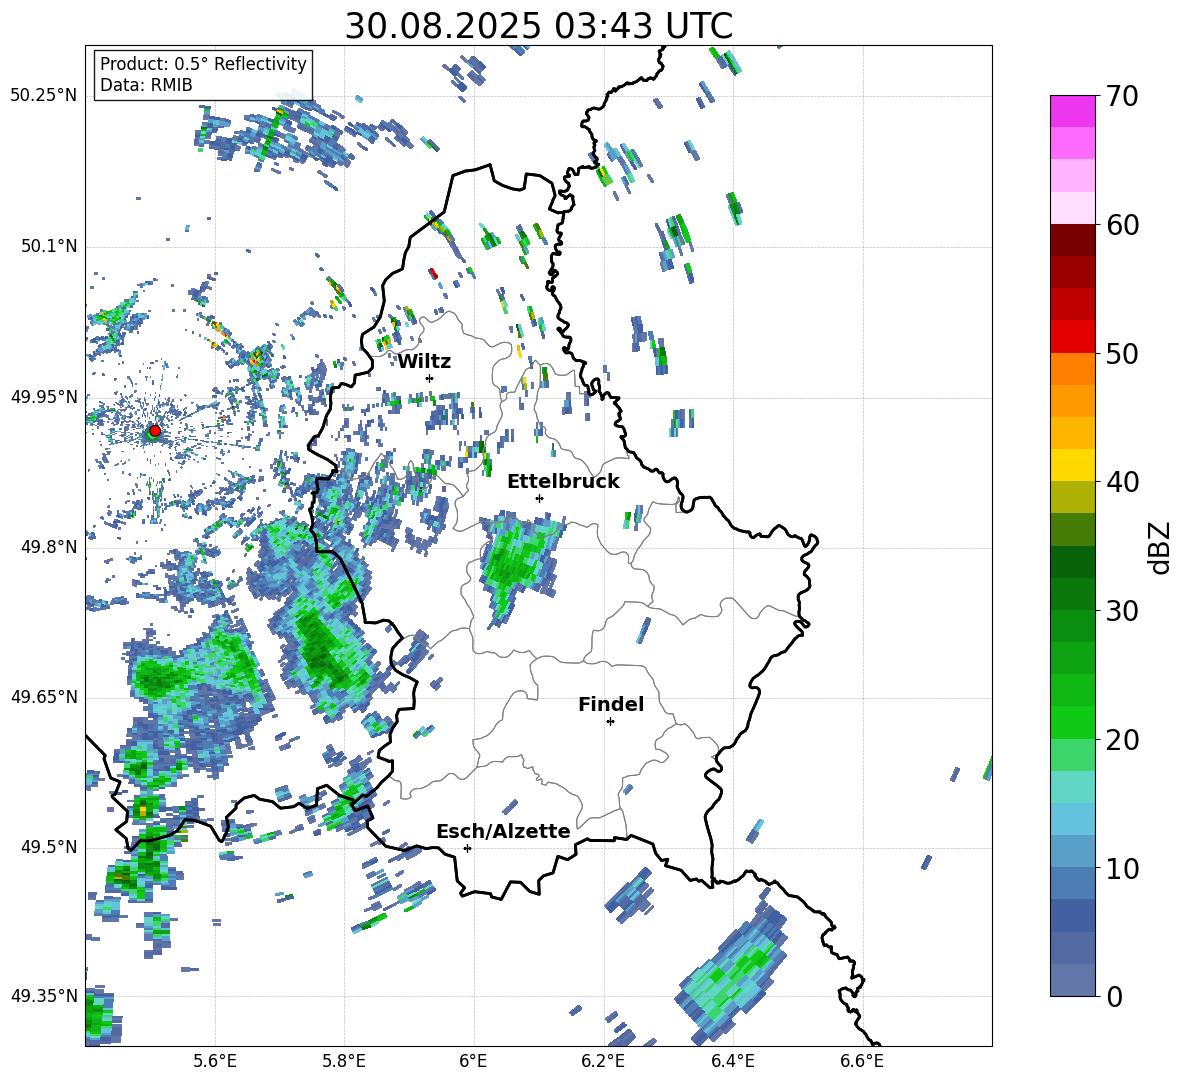The image size is (1184, 1081).
Task: Click the rain cell in the southeast corner
Action: 732,972
